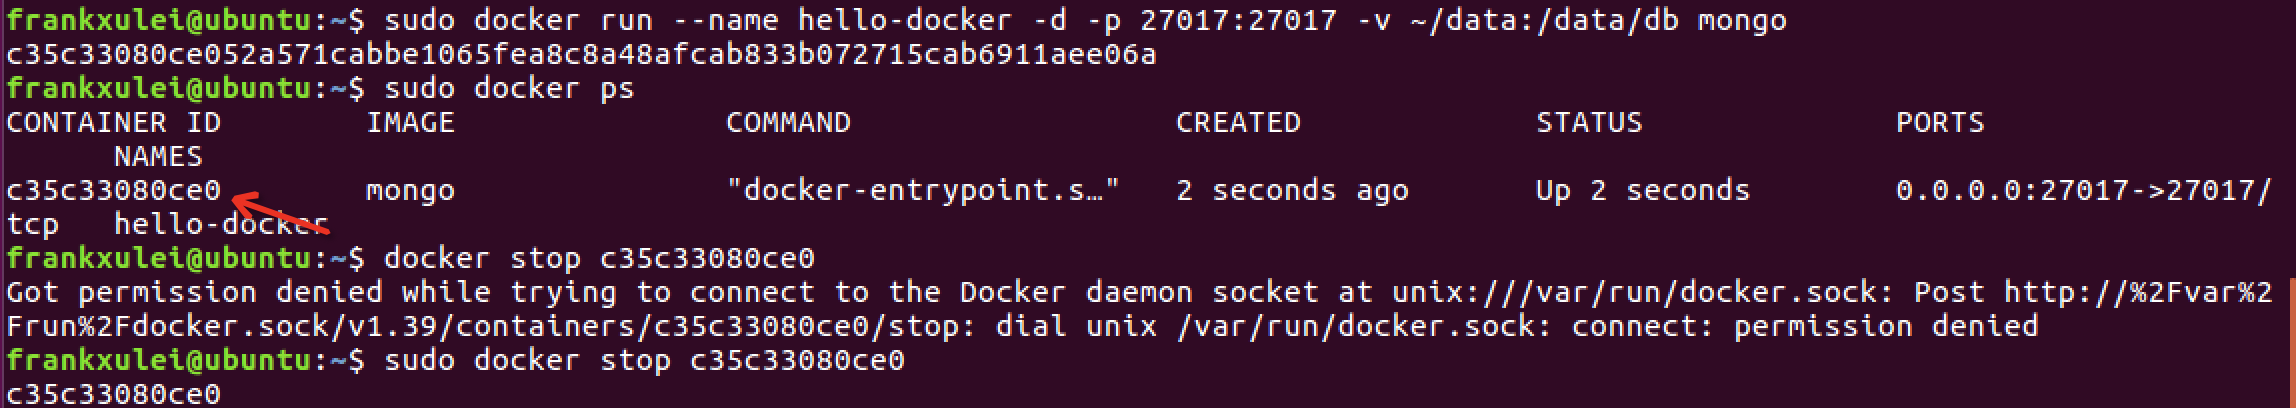
Task: Click the STATUS column header
Action: (1589, 123)
